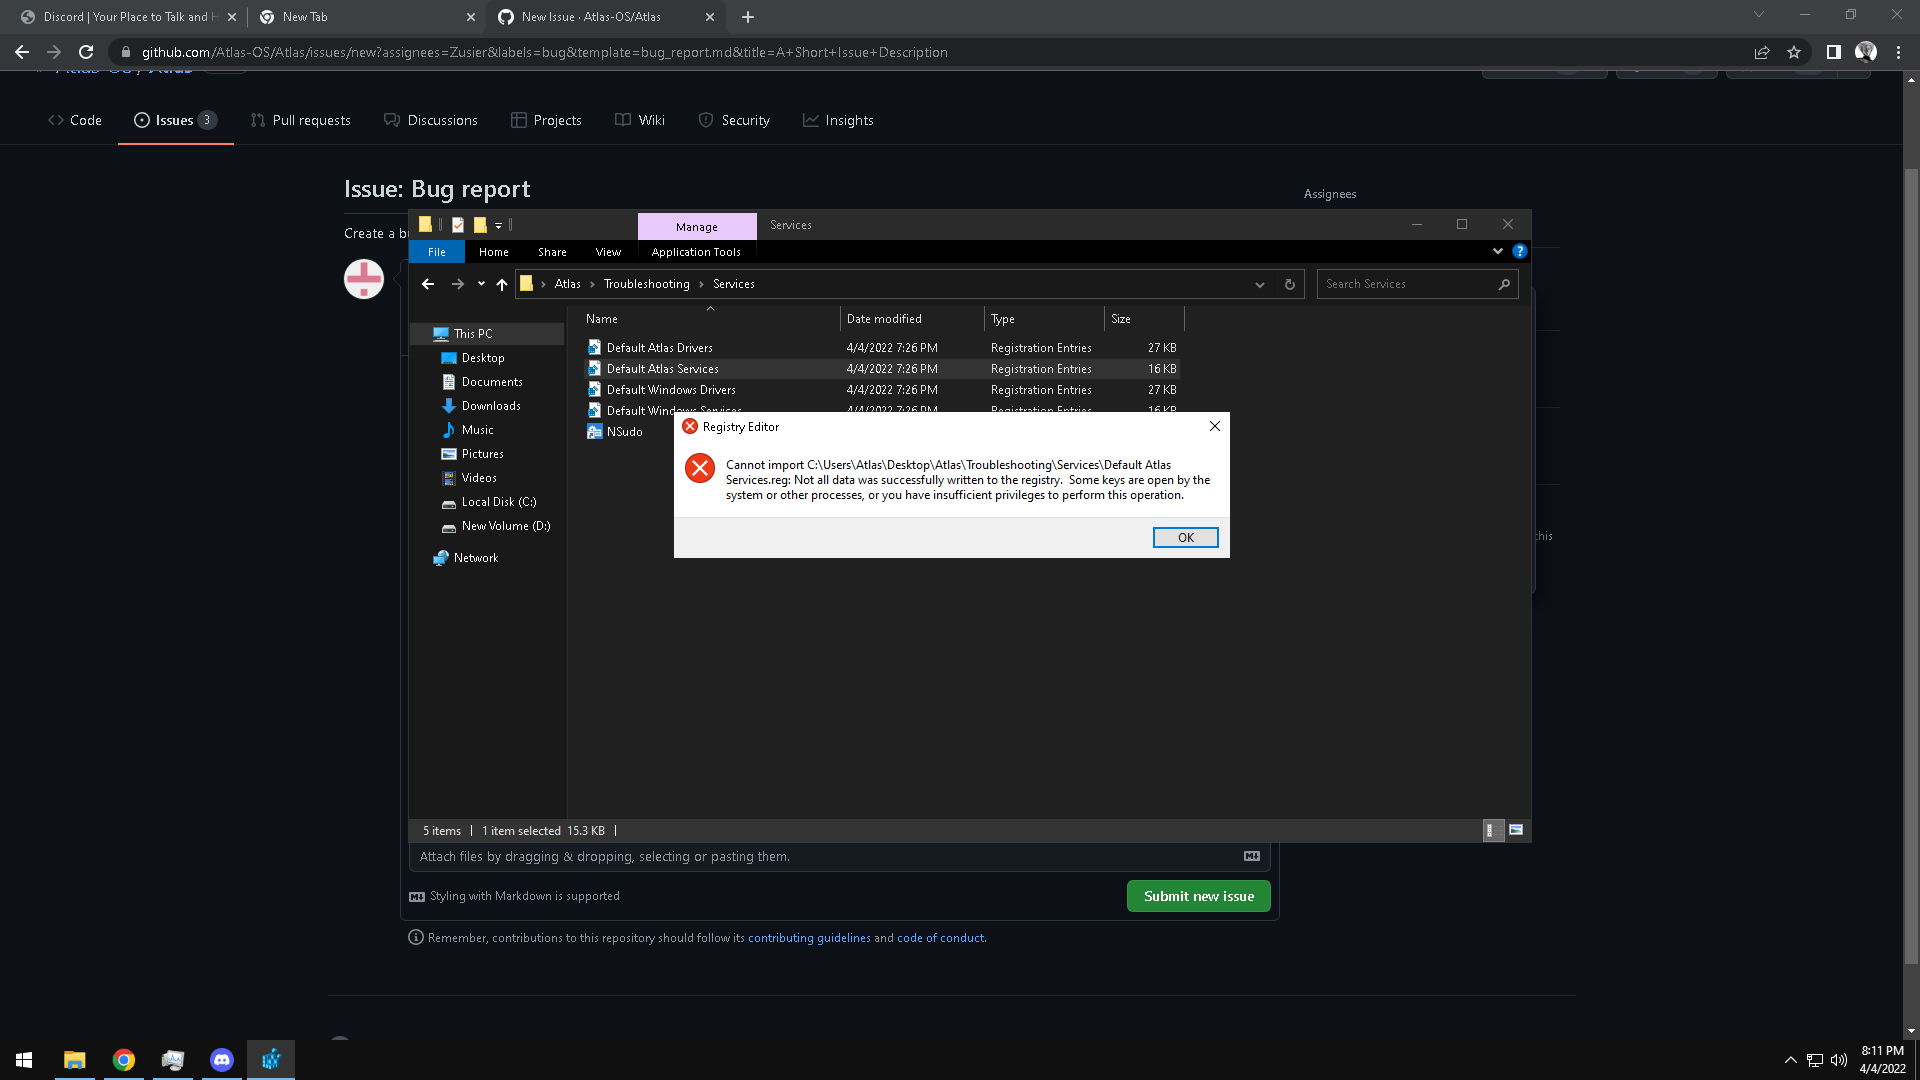Image resolution: width=1920 pixels, height=1080 pixels.
Task: Refresh the Services folder view
Action: [1290, 284]
